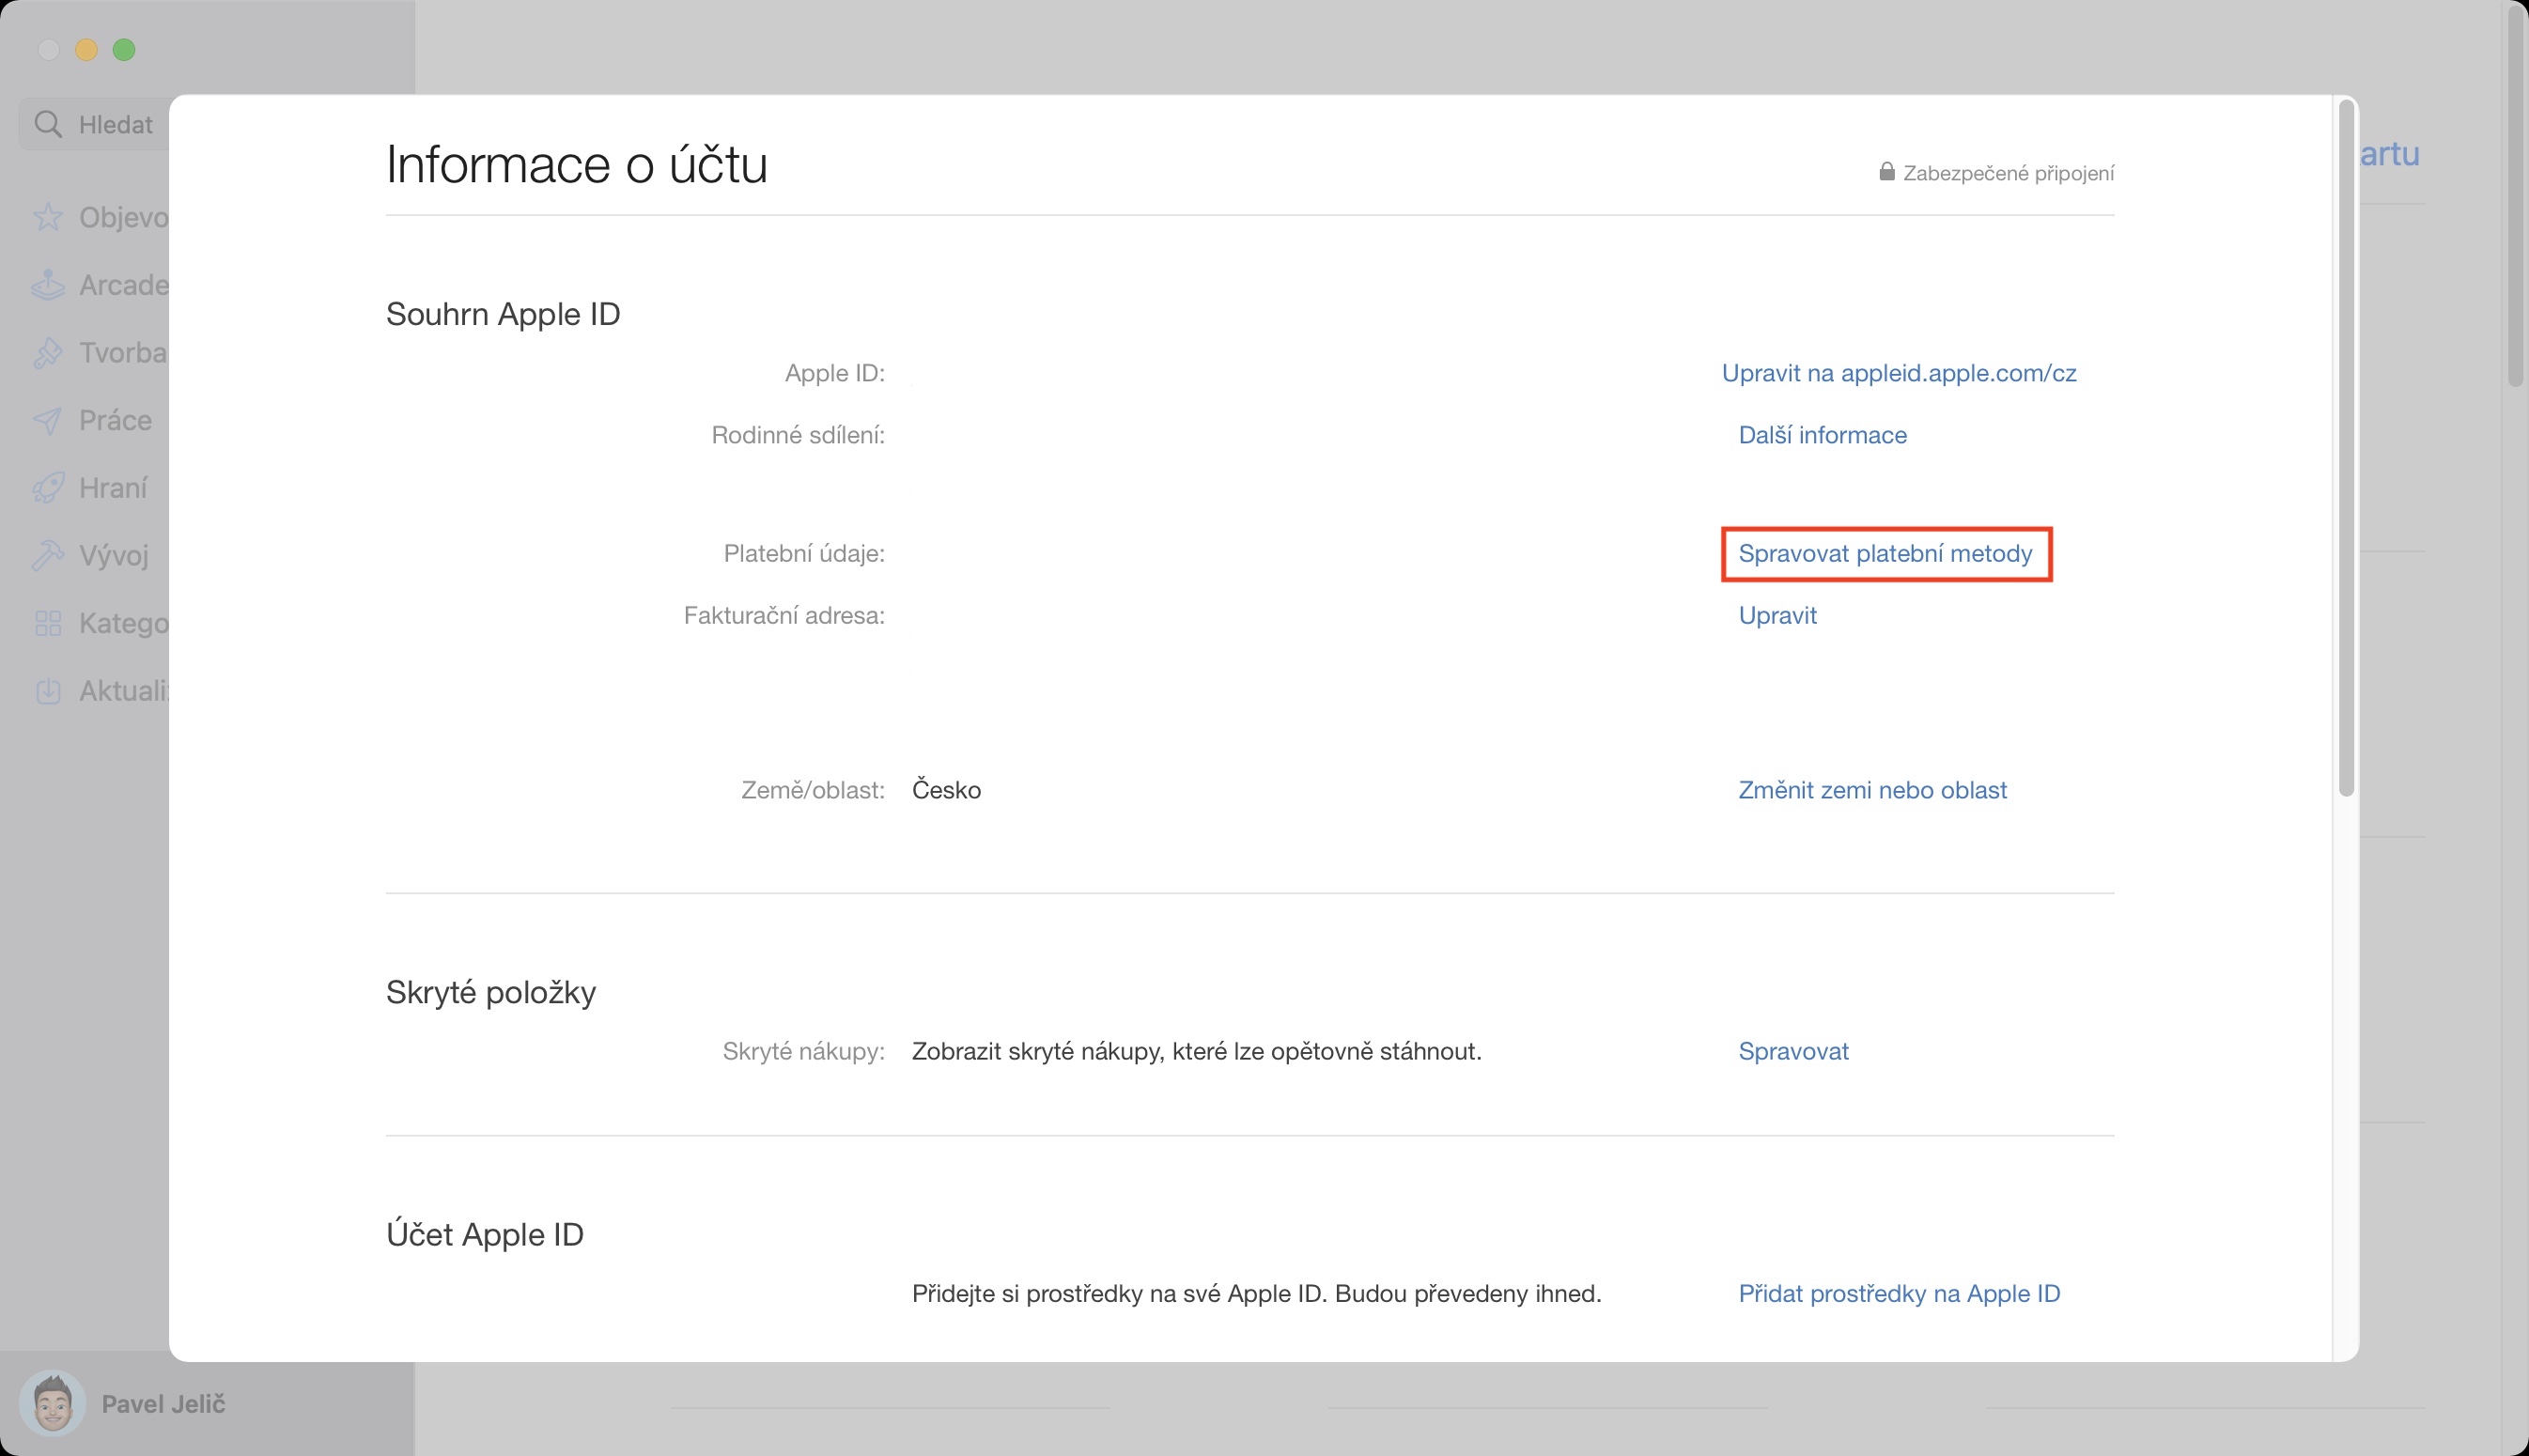The image size is (2529, 1456).
Task: Click Pavel Jelič's avatar picture
Action: click(52, 1403)
